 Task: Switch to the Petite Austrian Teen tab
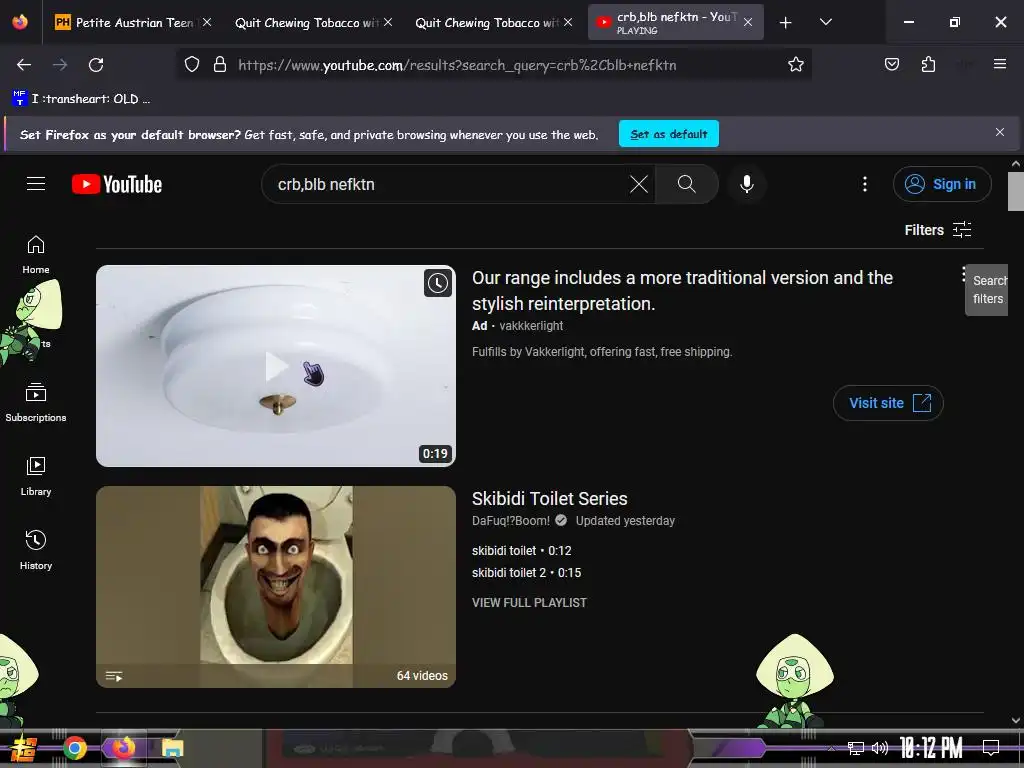[131, 22]
